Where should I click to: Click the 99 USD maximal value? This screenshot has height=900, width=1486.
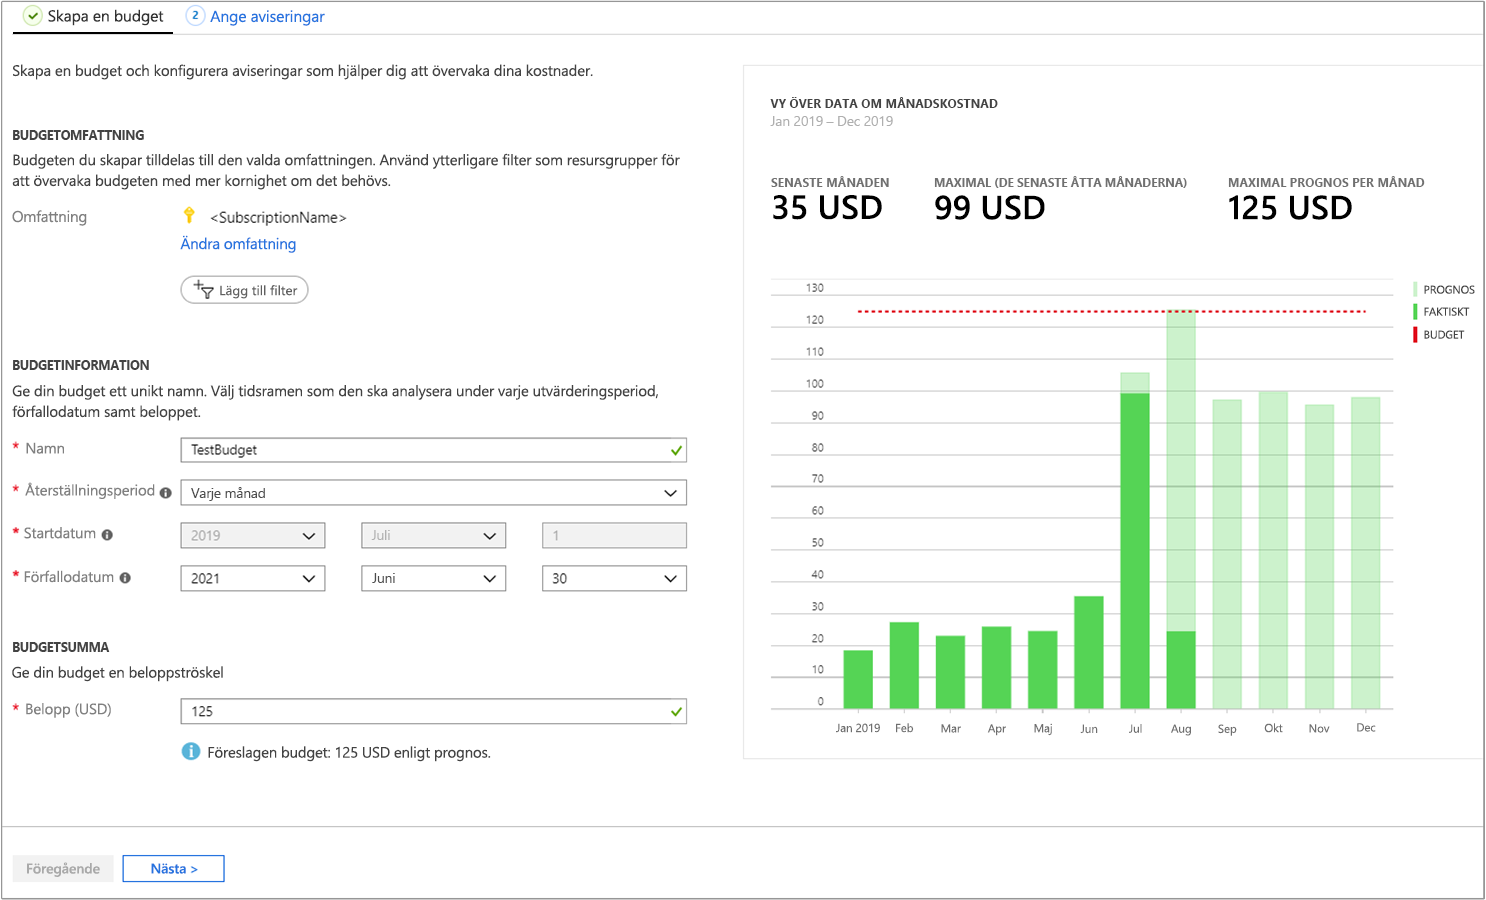point(990,208)
